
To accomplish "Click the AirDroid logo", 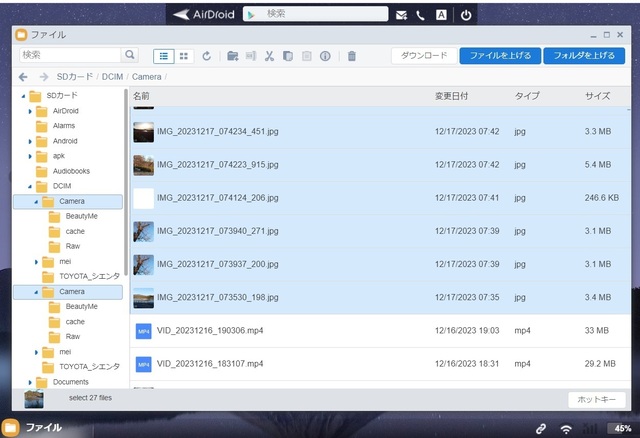I will tap(203, 14).
